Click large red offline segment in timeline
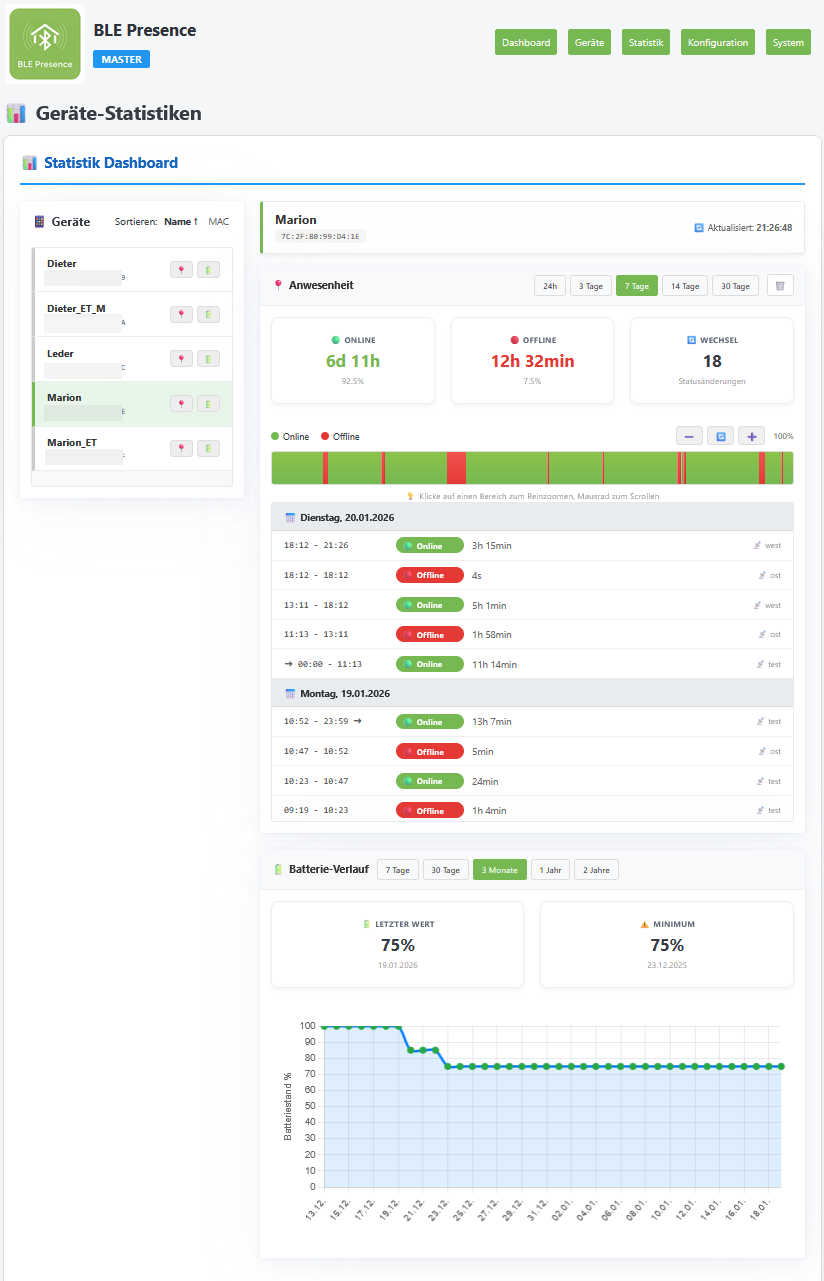 coord(456,468)
